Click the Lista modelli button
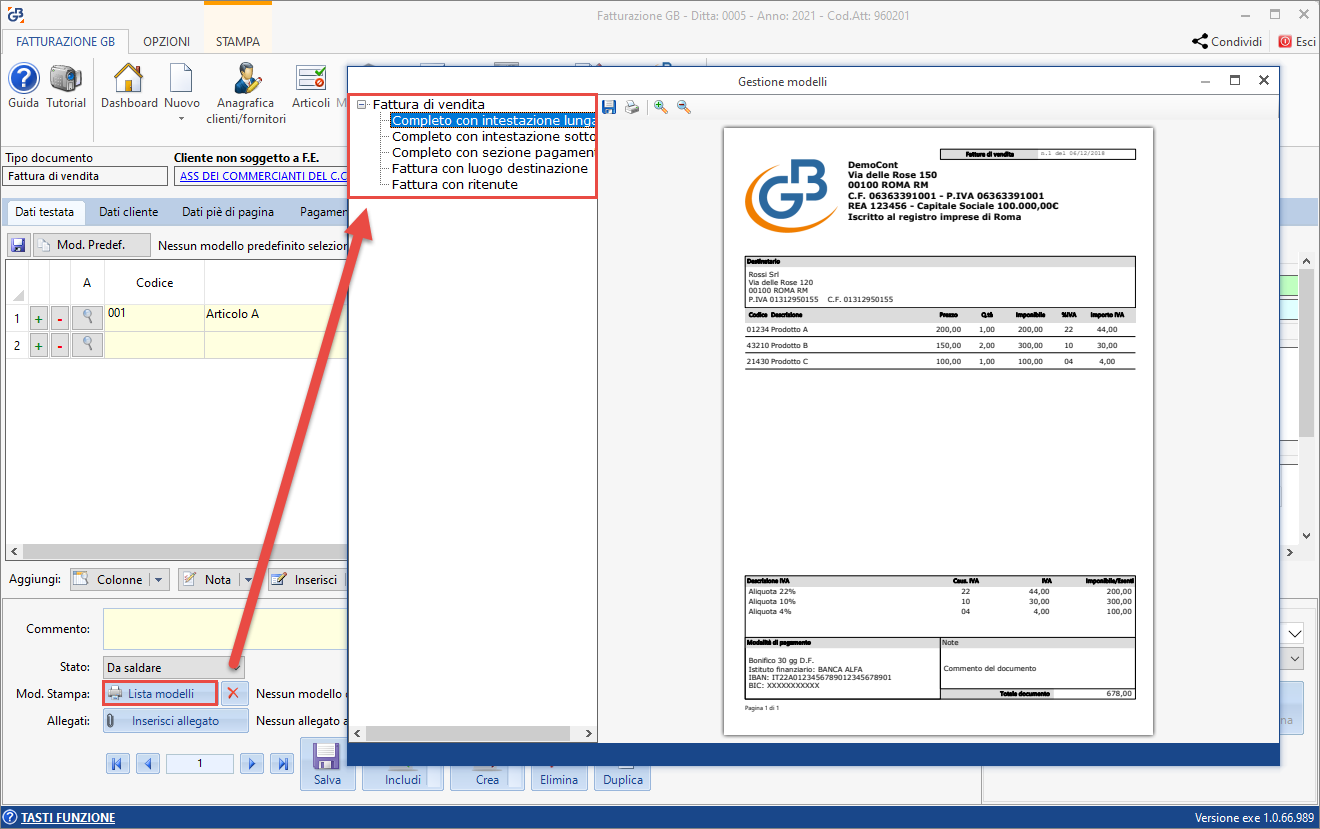The height and width of the screenshot is (829, 1320). [160, 693]
